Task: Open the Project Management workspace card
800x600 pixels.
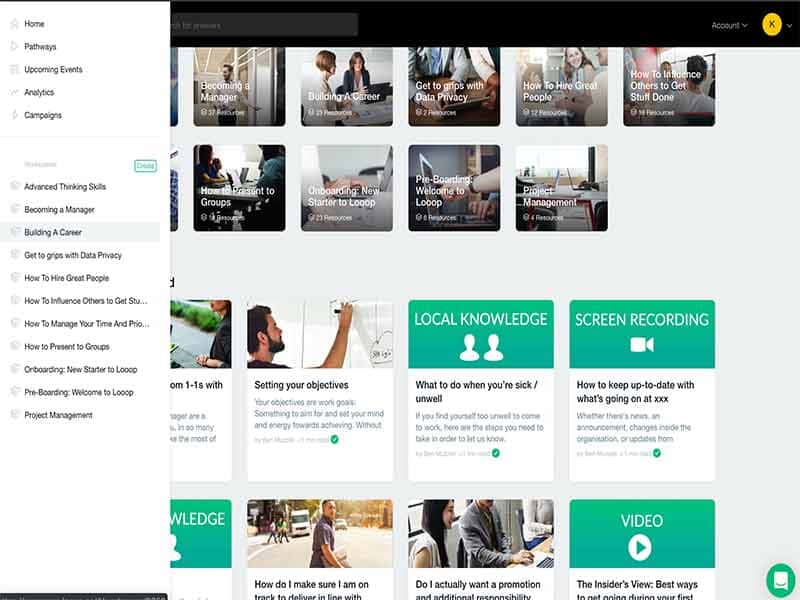Action: (x=562, y=188)
